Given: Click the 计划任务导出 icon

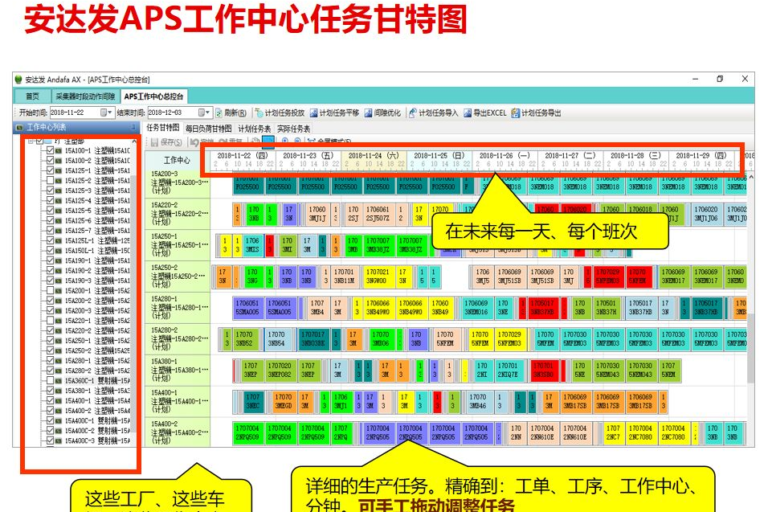Looking at the screenshot, I should click(x=515, y=113).
